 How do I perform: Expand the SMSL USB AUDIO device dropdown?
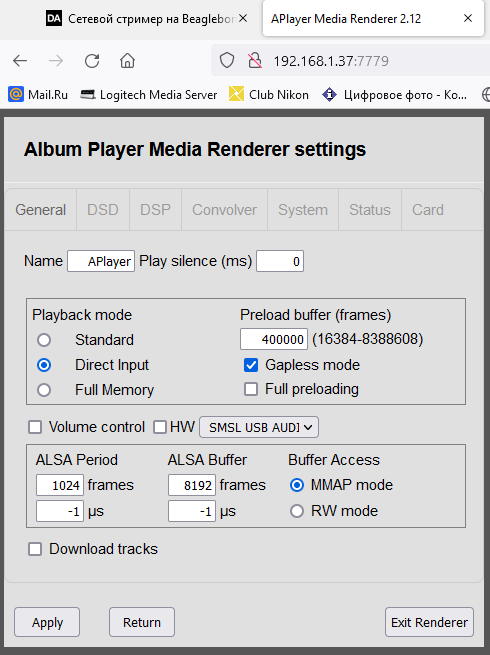259,427
